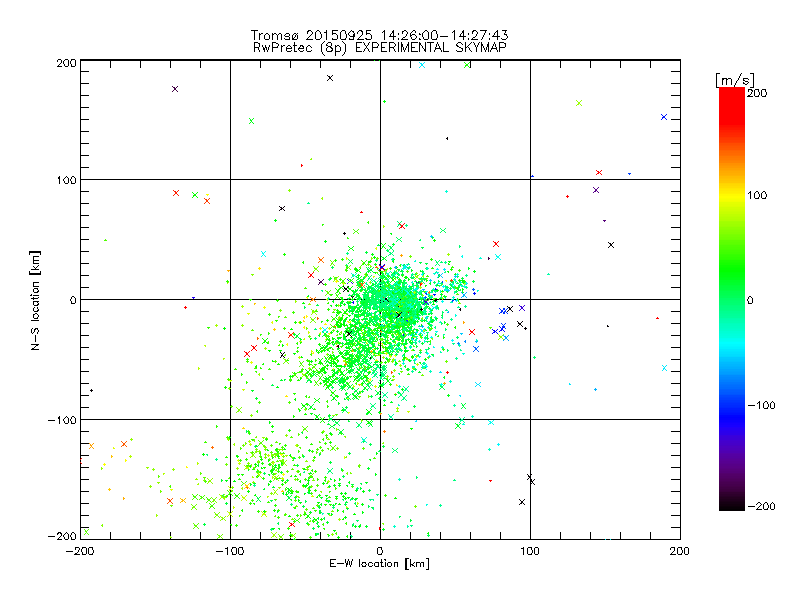Click the yellow-green X marker in top-right cell
The height and width of the screenshot is (600, 800).
(x=579, y=103)
